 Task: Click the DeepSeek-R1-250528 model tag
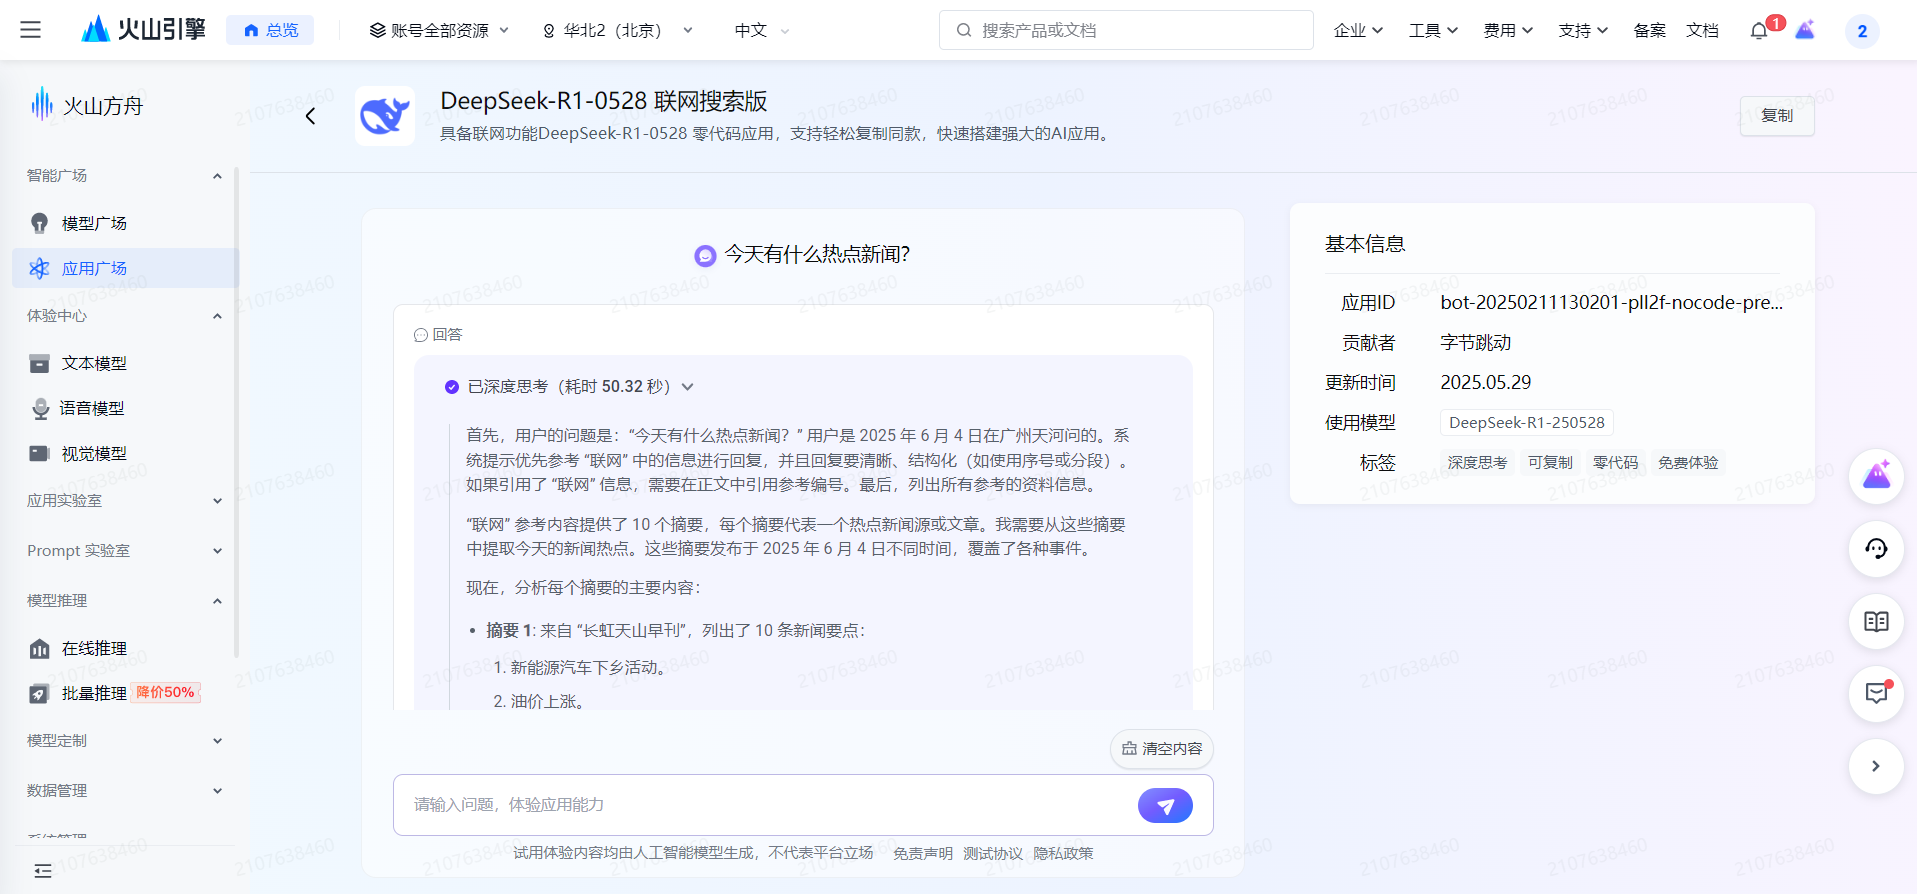pos(1526,423)
